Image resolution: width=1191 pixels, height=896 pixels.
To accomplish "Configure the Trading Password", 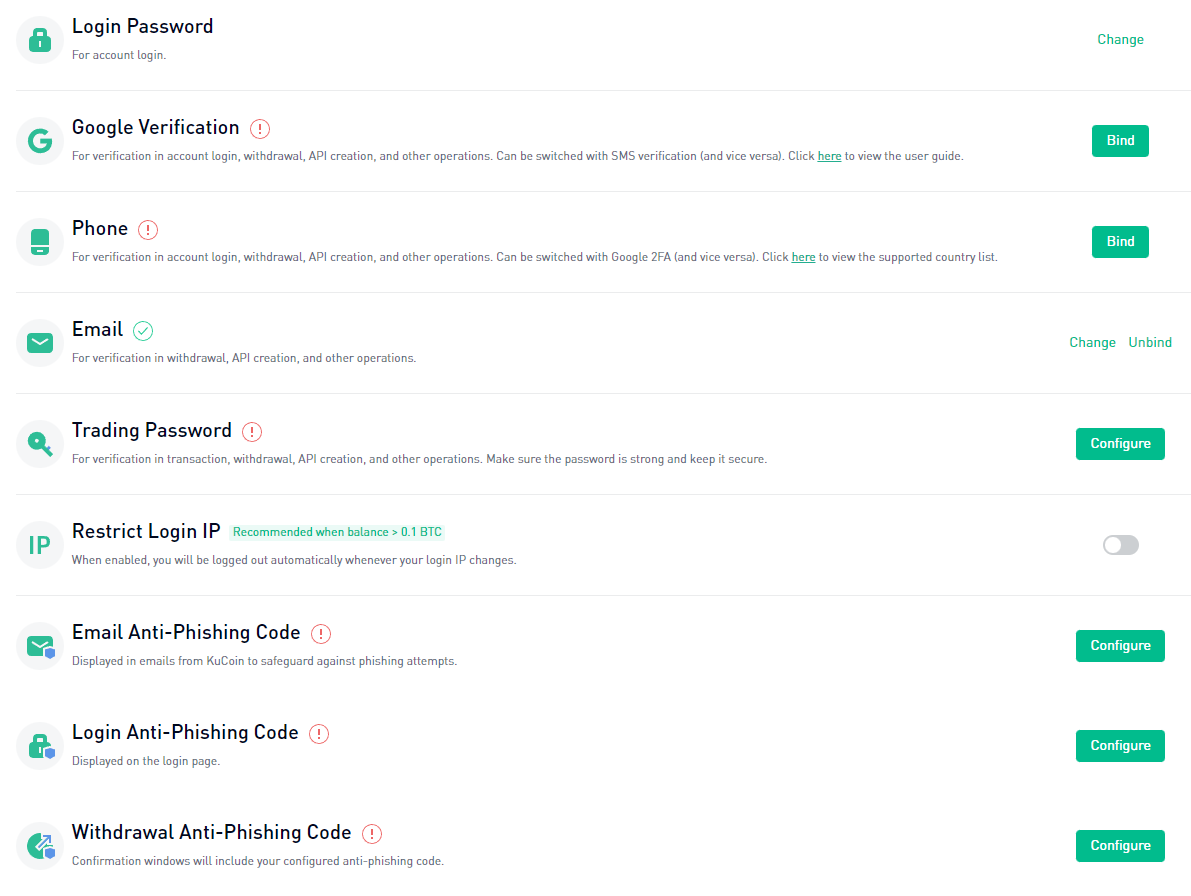I will (x=1120, y=443).
